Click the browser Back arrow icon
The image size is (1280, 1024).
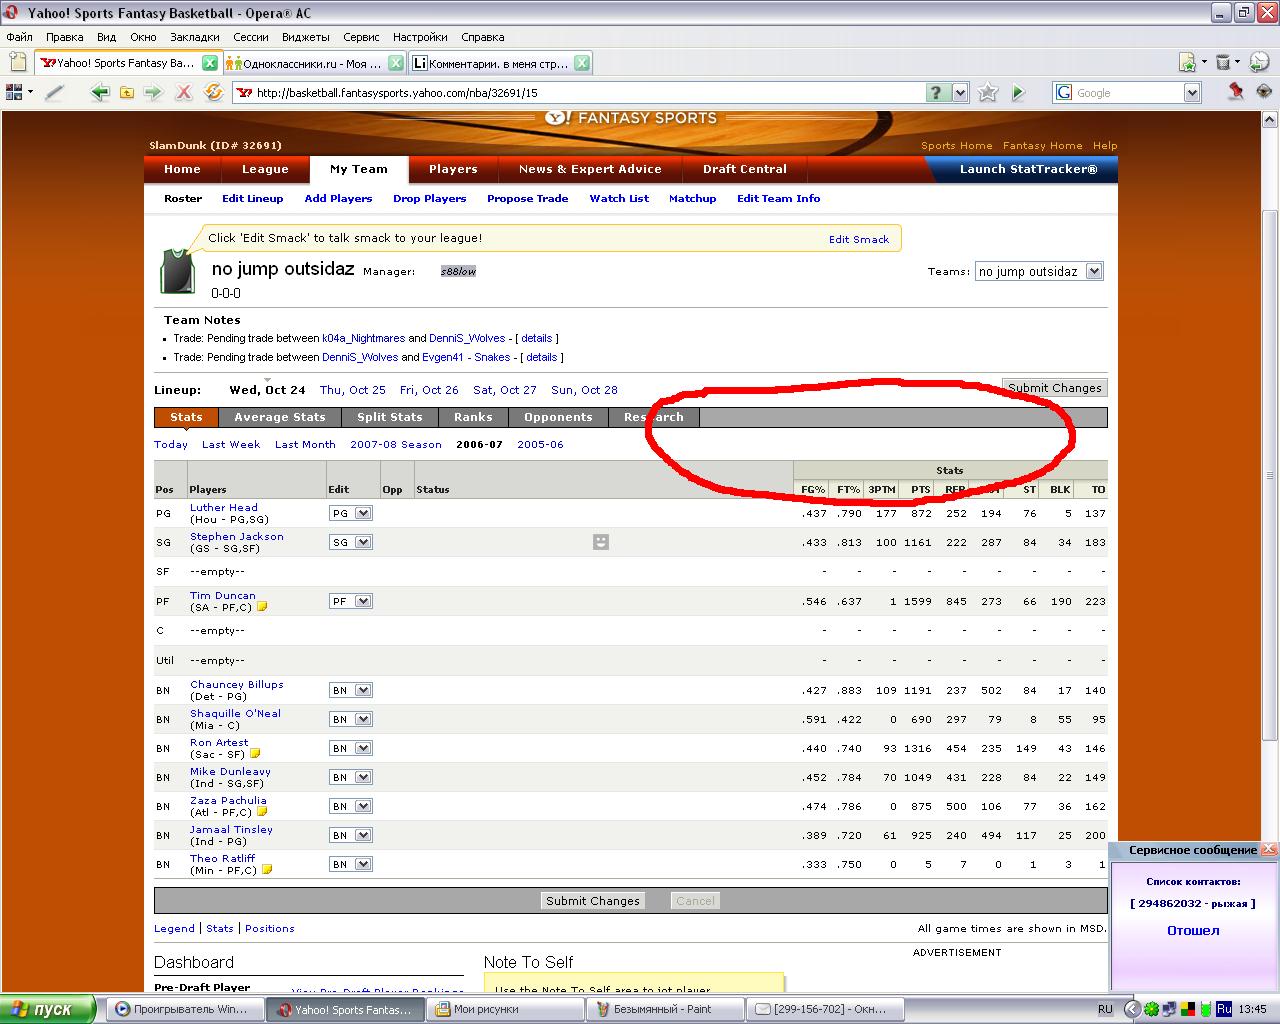tap(99, 92)
